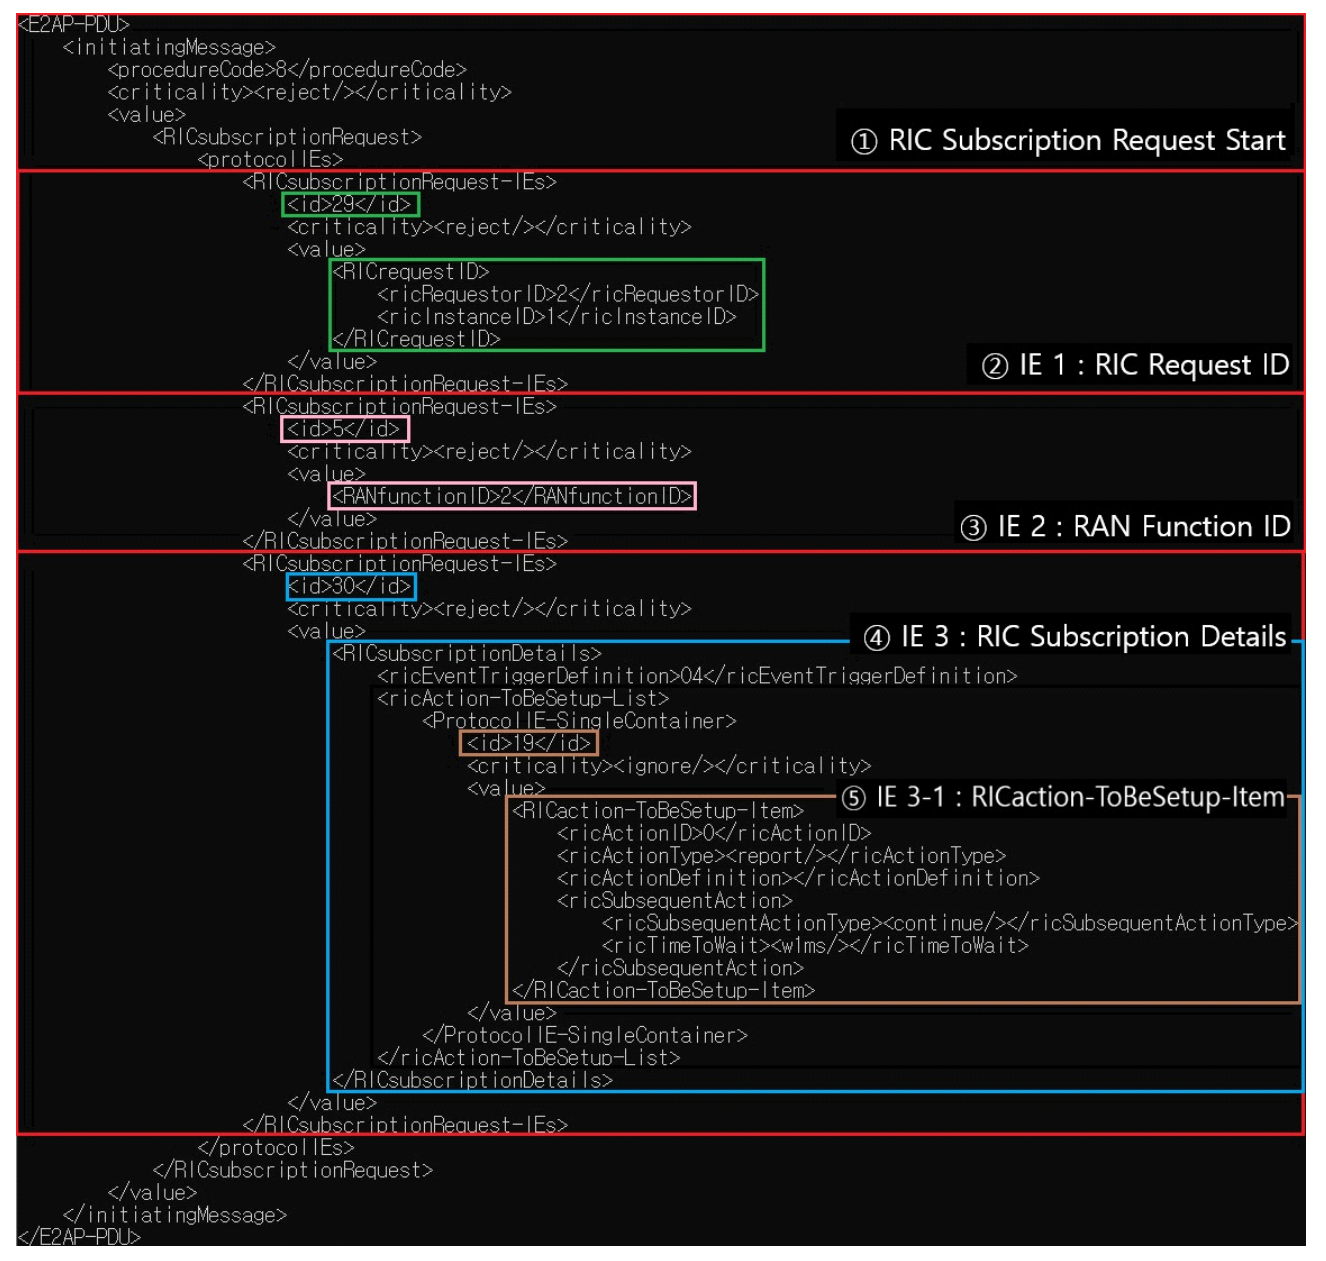Click the pink-boxed id 5 tag
1326x1261 pixels.
click(345, 429)
